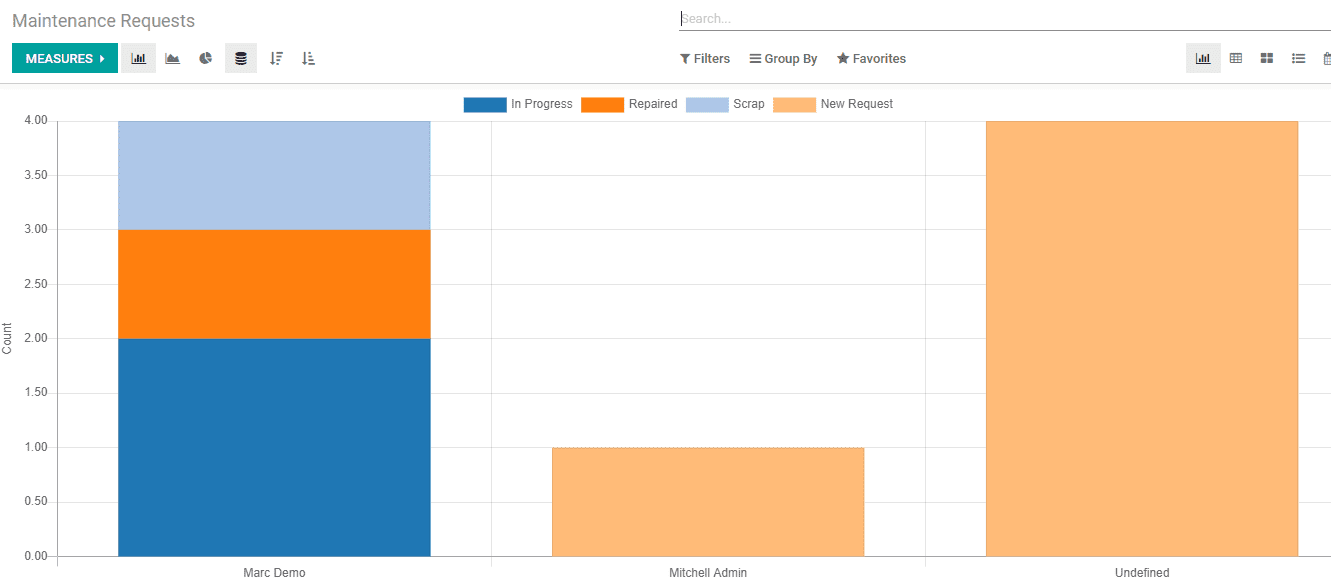The width and height of the screenshot is (1331, 585).
Task: Toggle the In Progress legend swatch
Action: (x=485, y=104)
